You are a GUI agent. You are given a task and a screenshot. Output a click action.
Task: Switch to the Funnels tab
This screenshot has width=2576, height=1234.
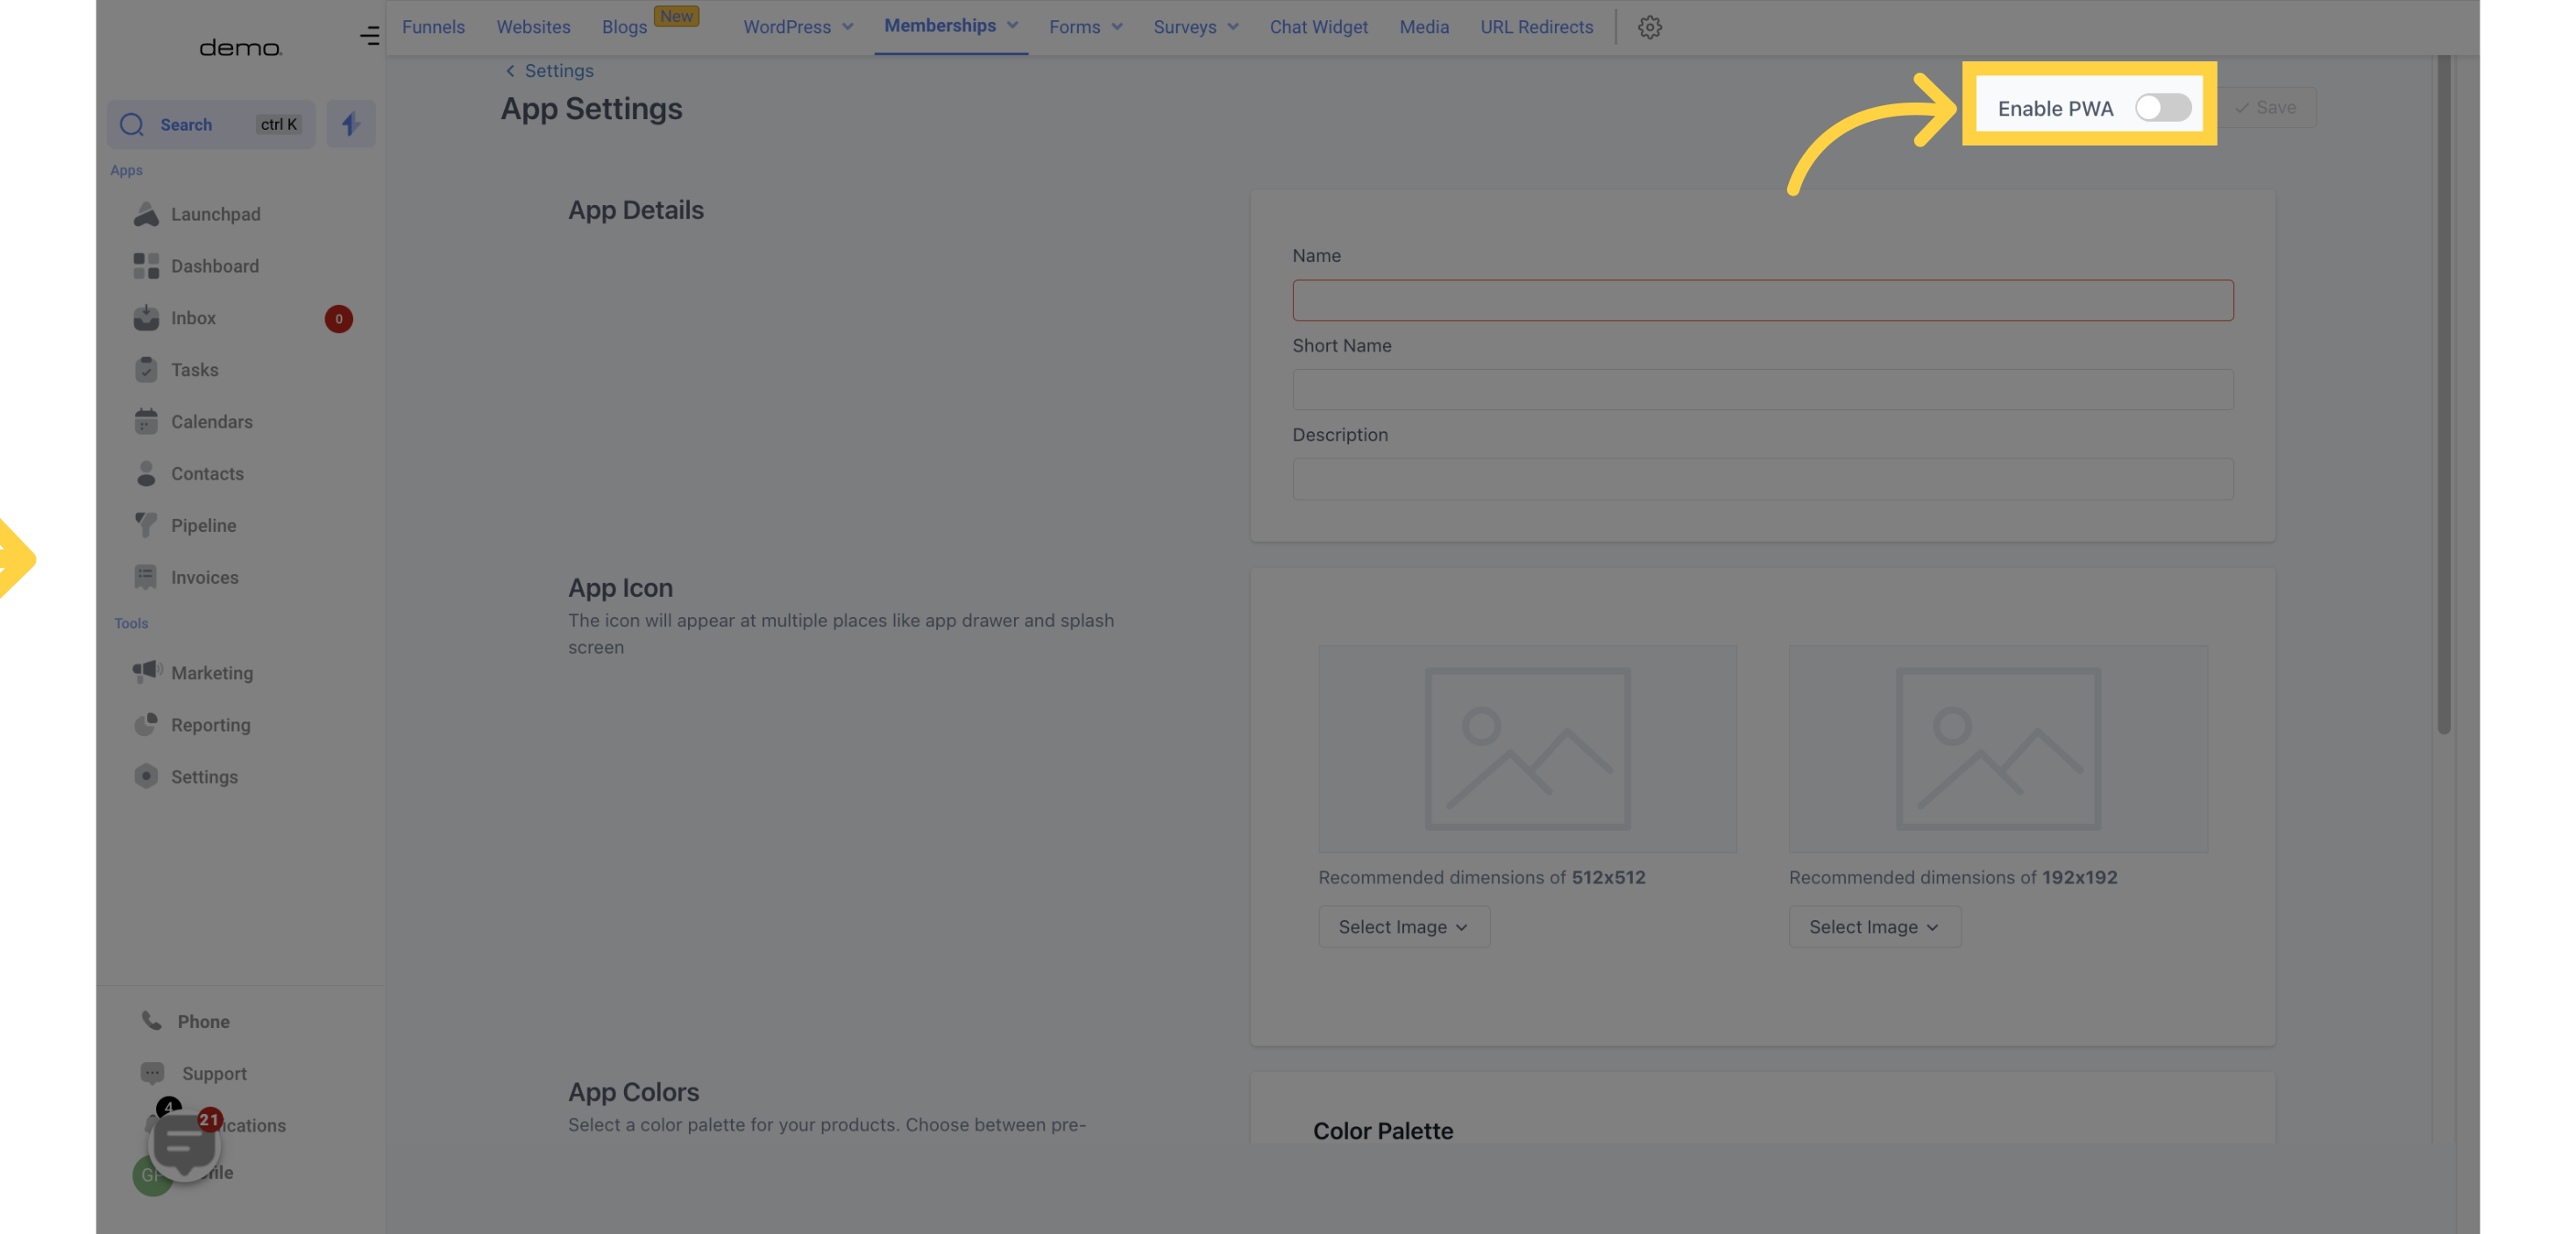pyautogui.click(x=433, y=27)
